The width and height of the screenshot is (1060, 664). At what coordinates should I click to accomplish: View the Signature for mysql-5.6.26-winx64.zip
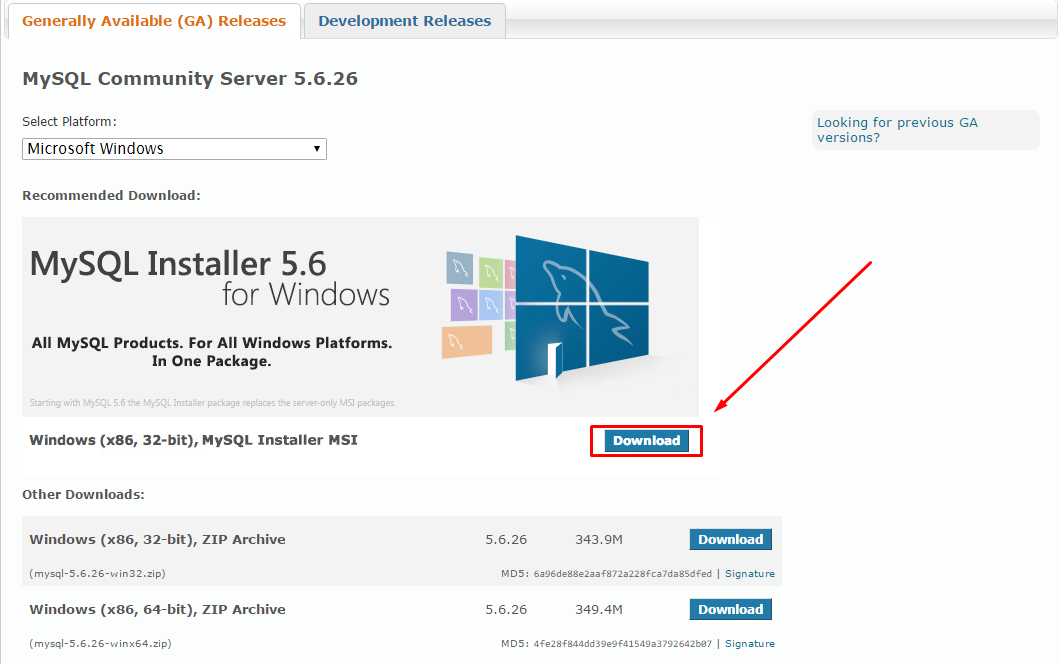click(x=750, y=643)
